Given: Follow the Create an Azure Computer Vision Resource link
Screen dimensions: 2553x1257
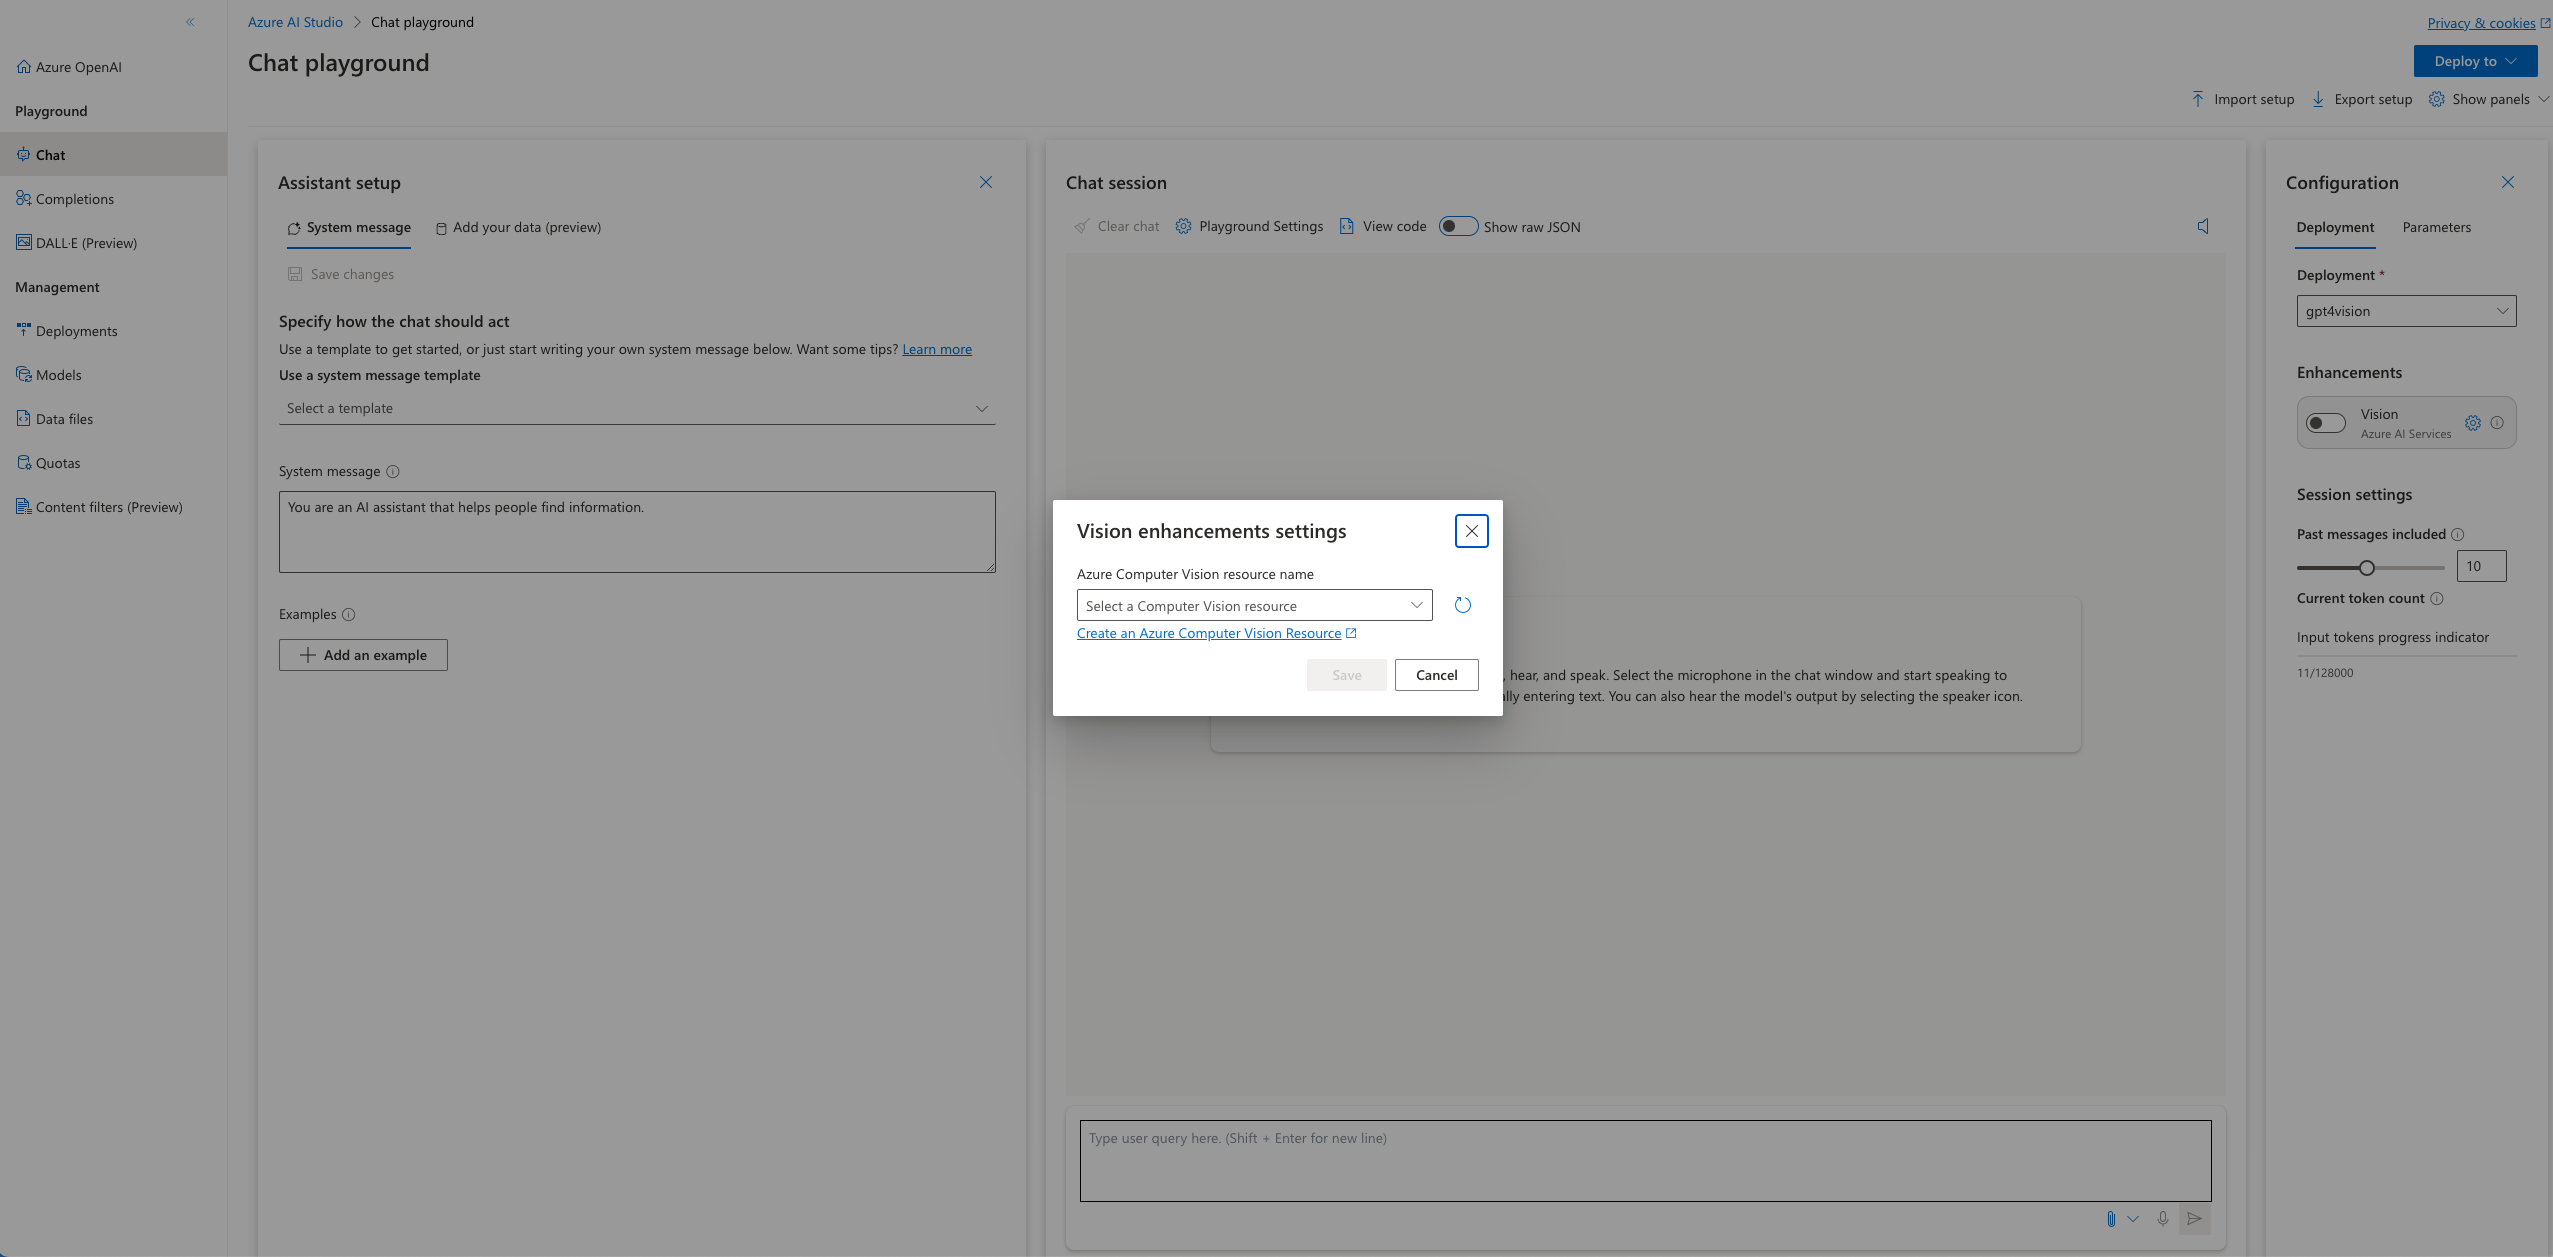Looking at the screenshot, I should coord(1209,632).
